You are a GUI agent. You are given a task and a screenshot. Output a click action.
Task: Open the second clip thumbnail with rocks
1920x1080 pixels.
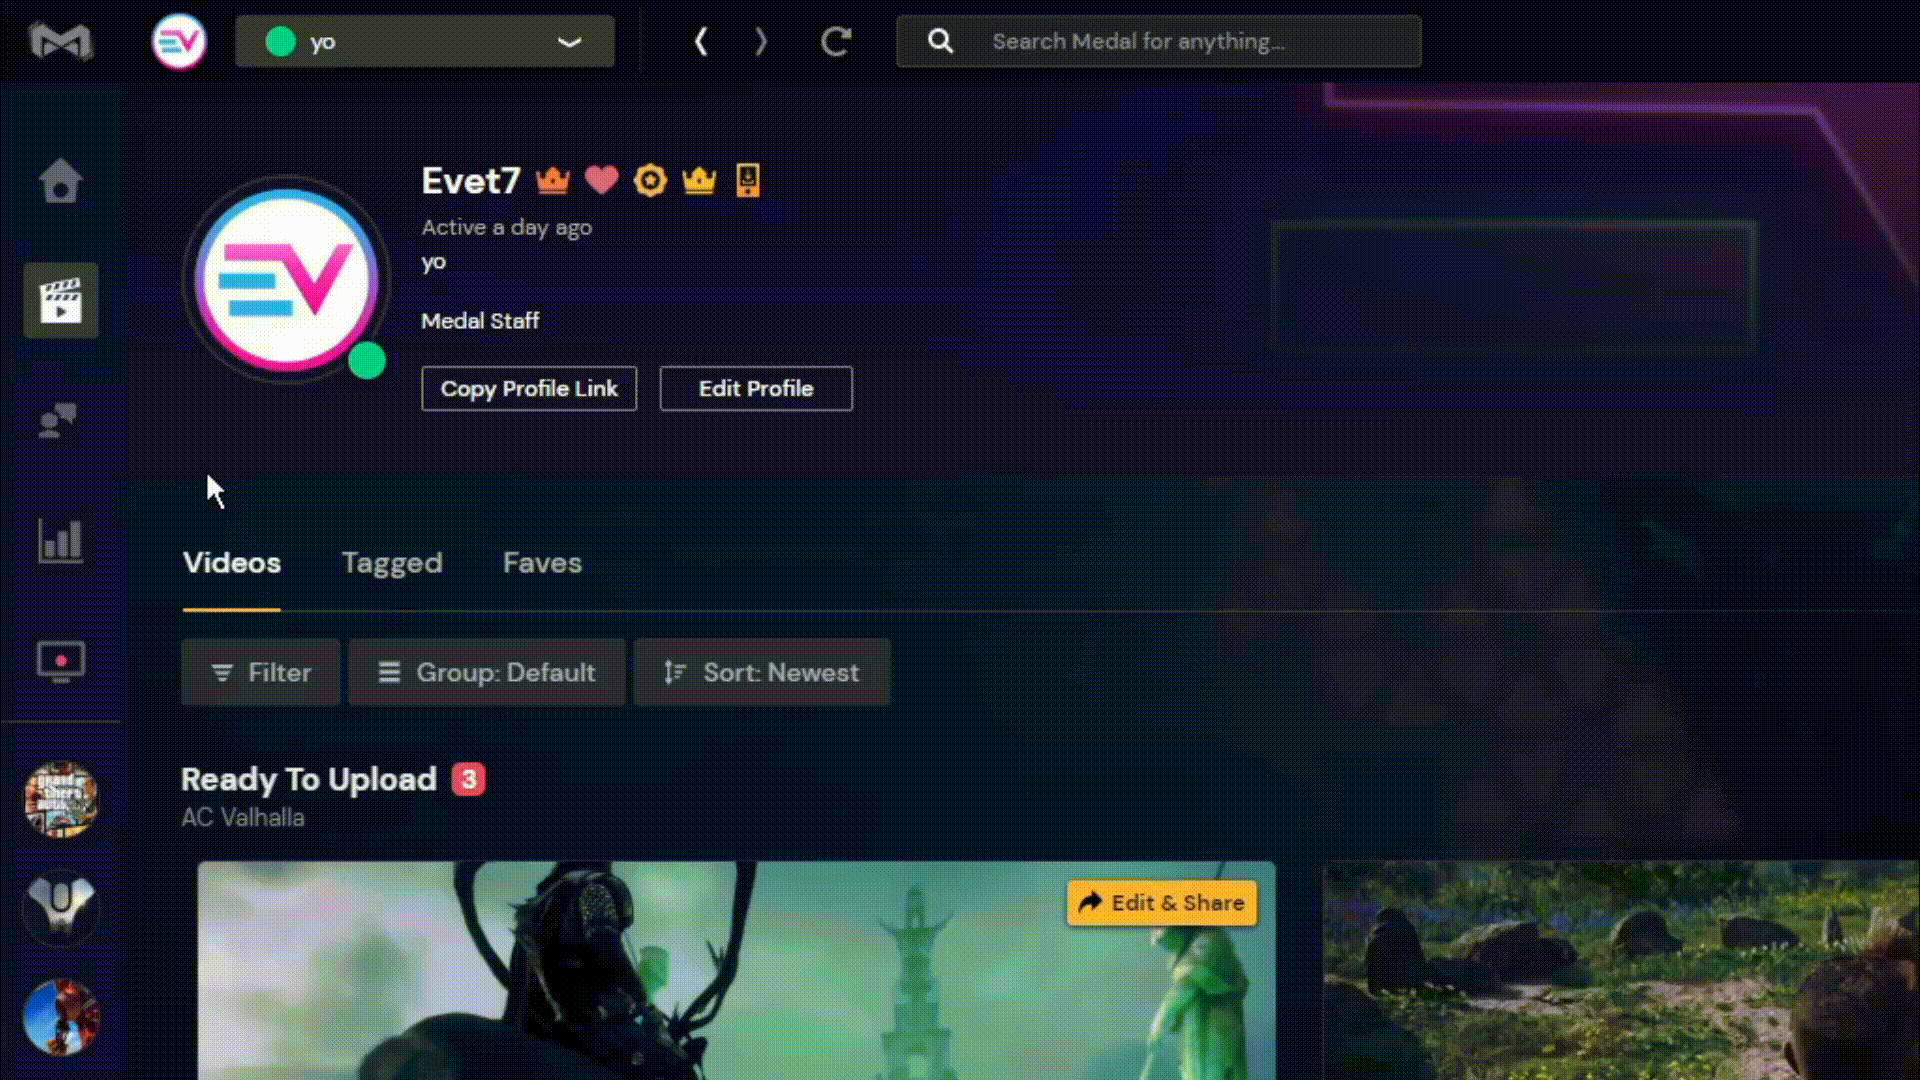click(1621, 971)
